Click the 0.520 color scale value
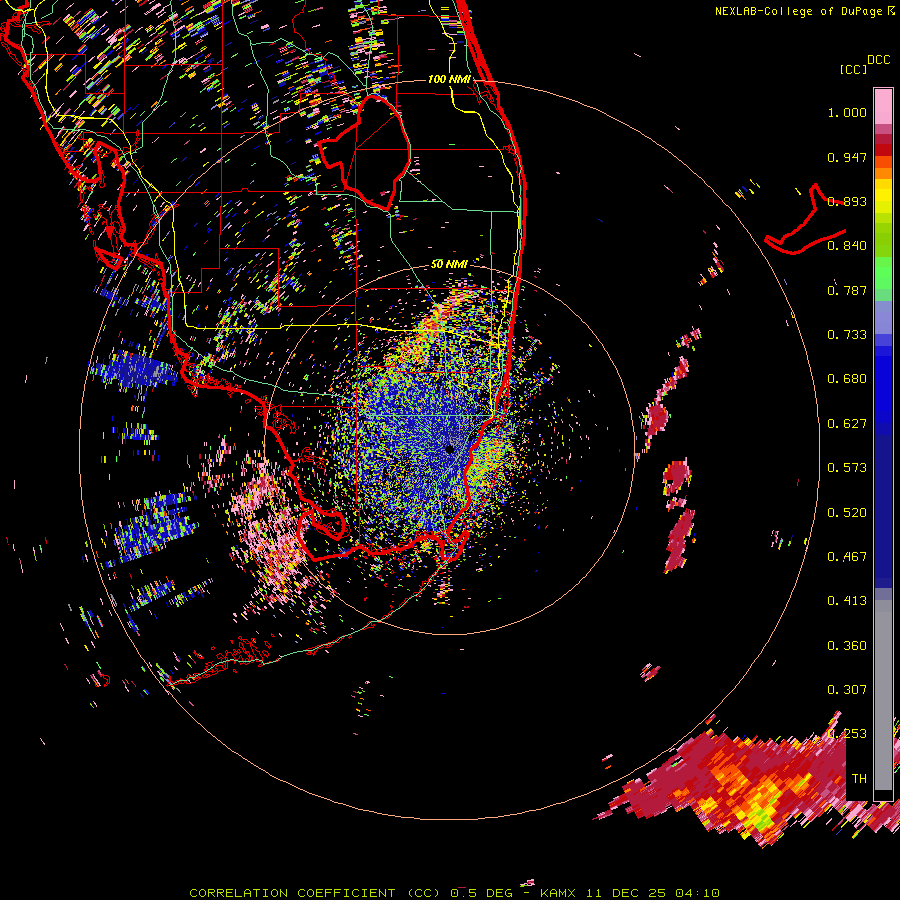900x900 pixels. [x=847, y=513]
